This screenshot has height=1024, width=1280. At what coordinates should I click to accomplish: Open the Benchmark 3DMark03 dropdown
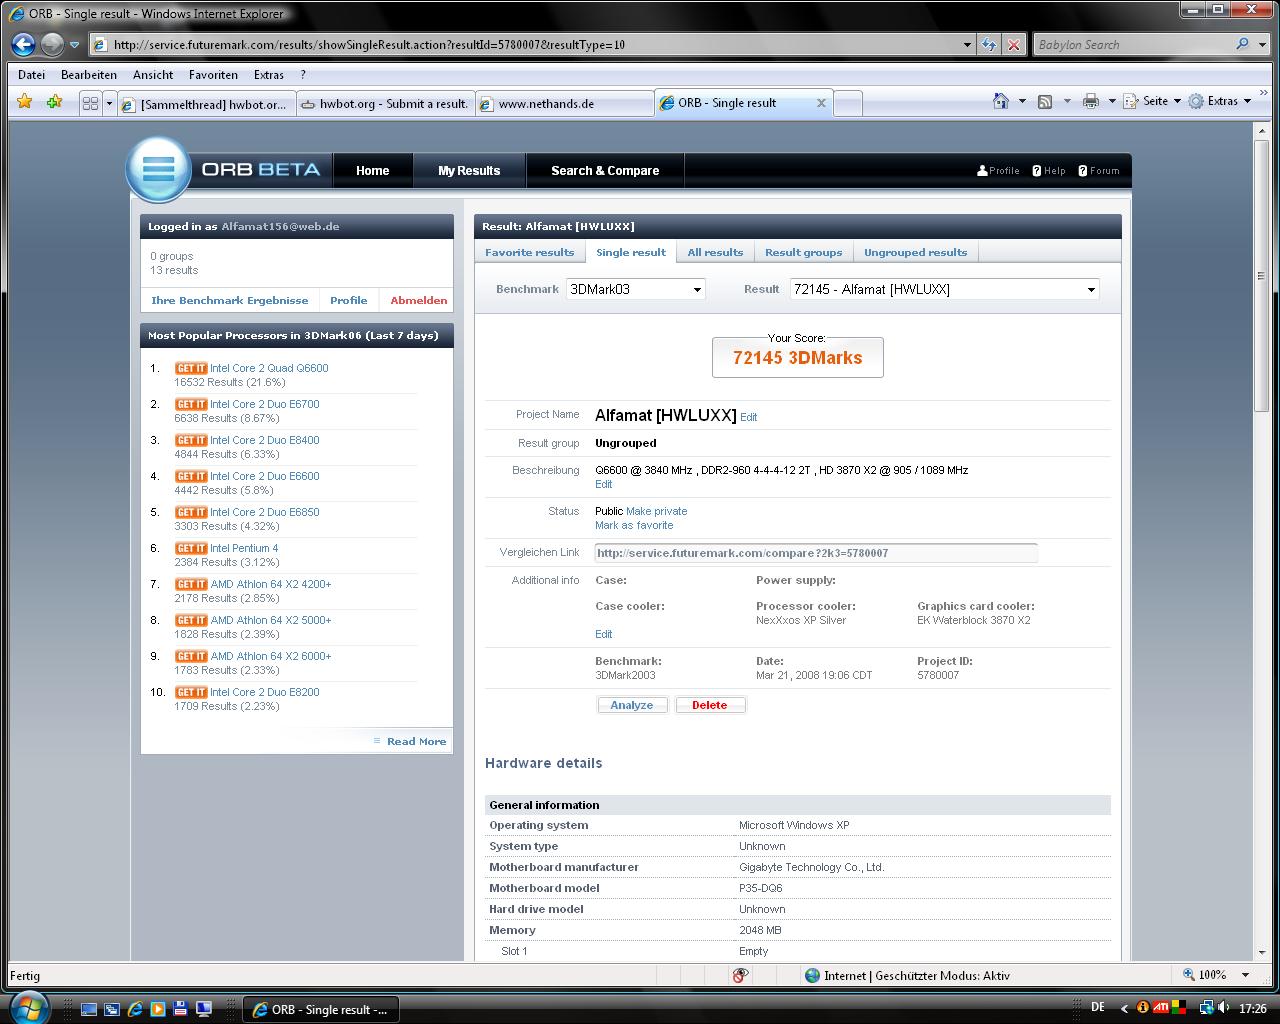coord(636,289)
